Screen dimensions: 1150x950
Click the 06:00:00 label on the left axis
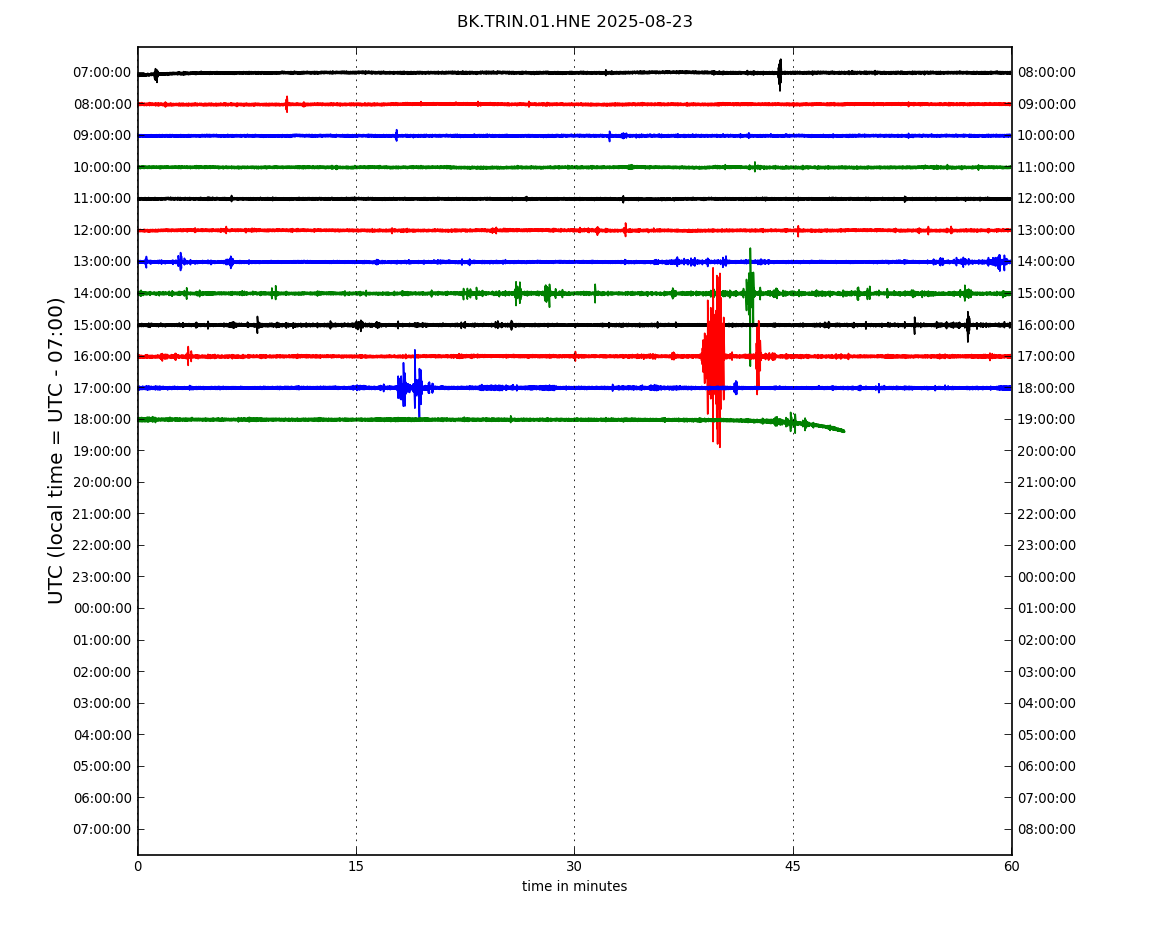point(102,798)
